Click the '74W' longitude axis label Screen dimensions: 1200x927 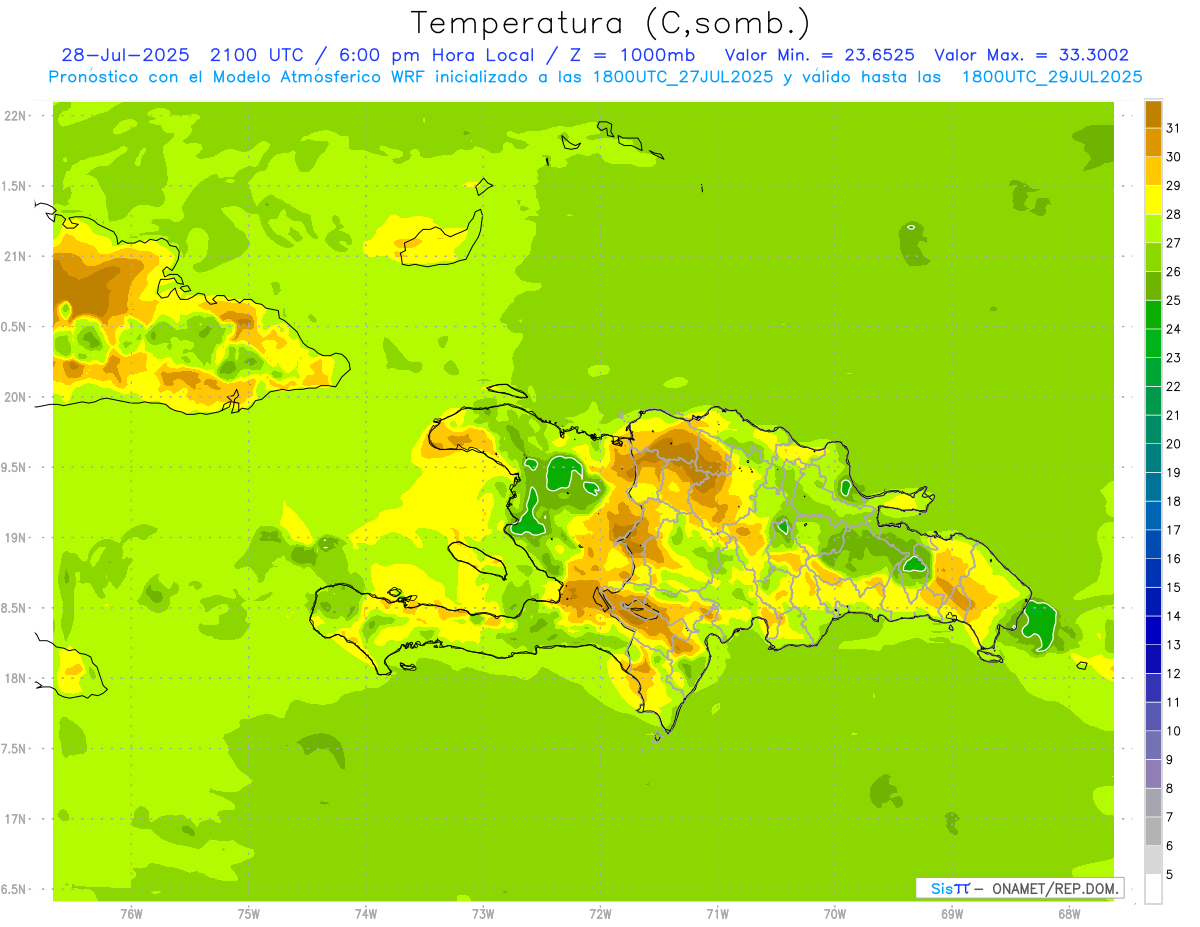[366, 914]
